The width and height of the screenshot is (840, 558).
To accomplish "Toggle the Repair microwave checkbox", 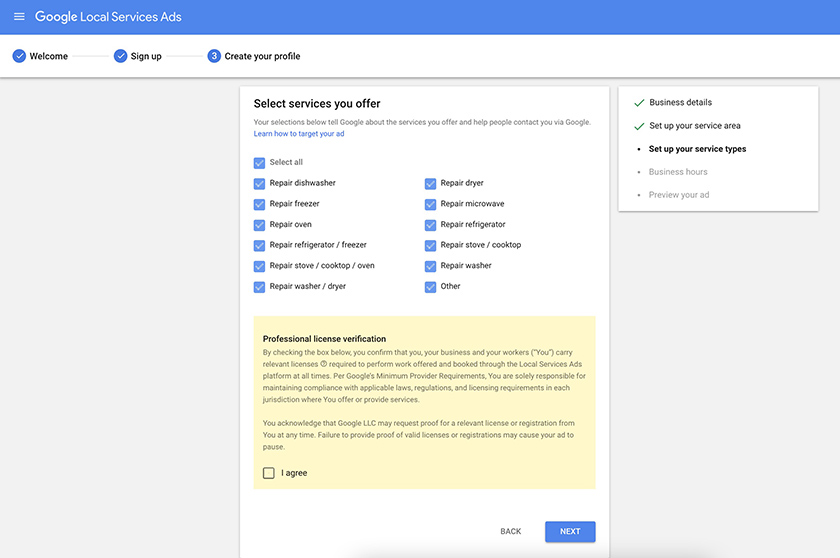I will (x=430, y=205).
